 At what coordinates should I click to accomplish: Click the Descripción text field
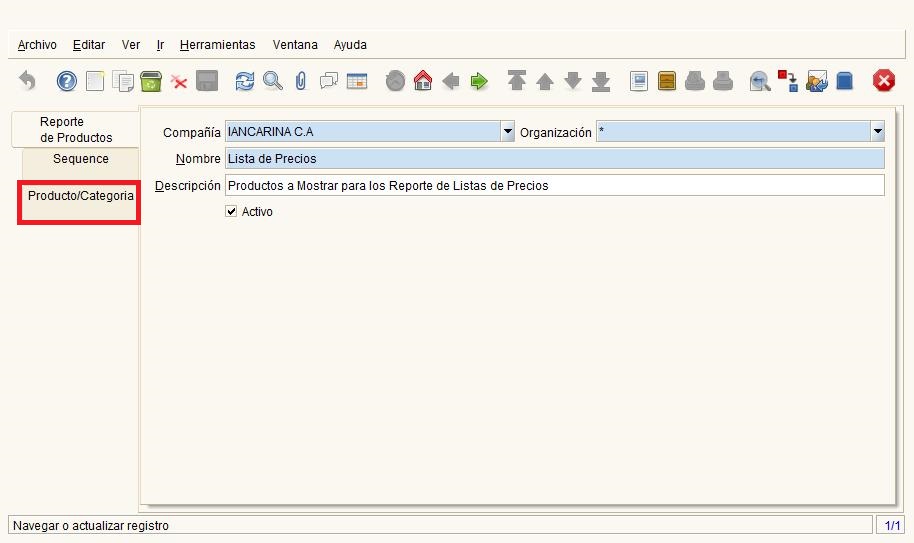554,185
